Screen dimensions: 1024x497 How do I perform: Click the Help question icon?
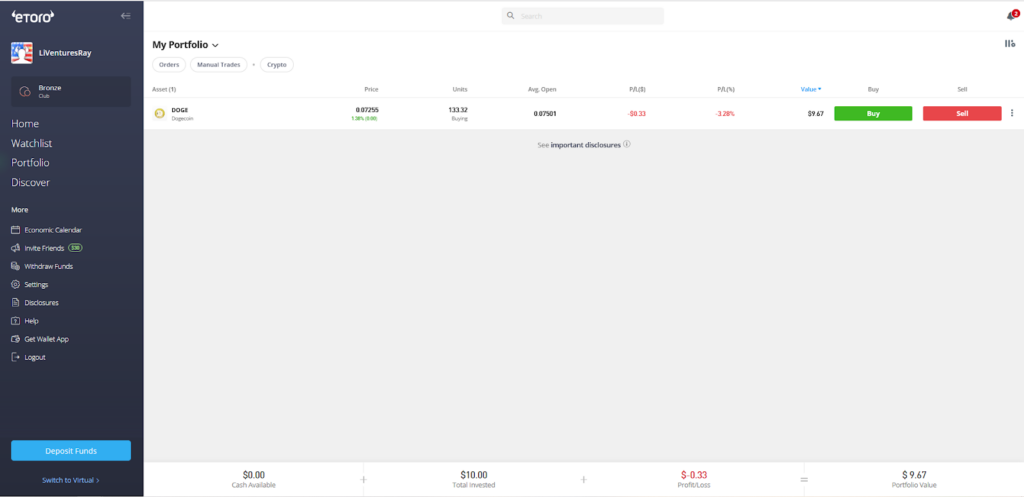[x=16, y=321]
